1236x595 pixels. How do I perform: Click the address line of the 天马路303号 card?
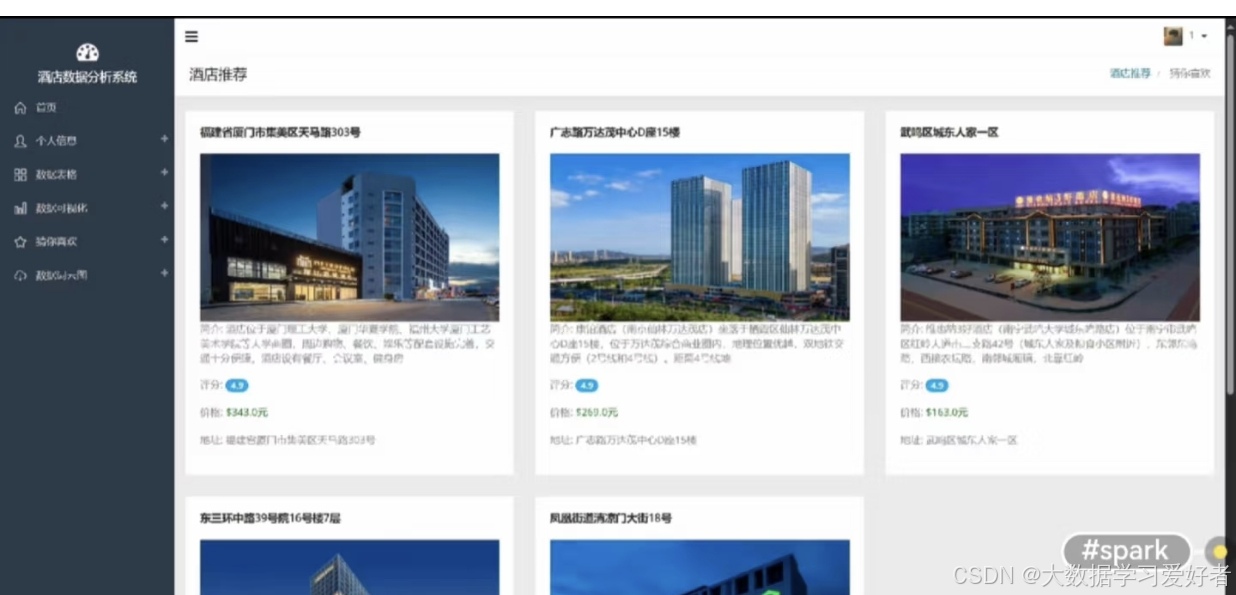288,440
